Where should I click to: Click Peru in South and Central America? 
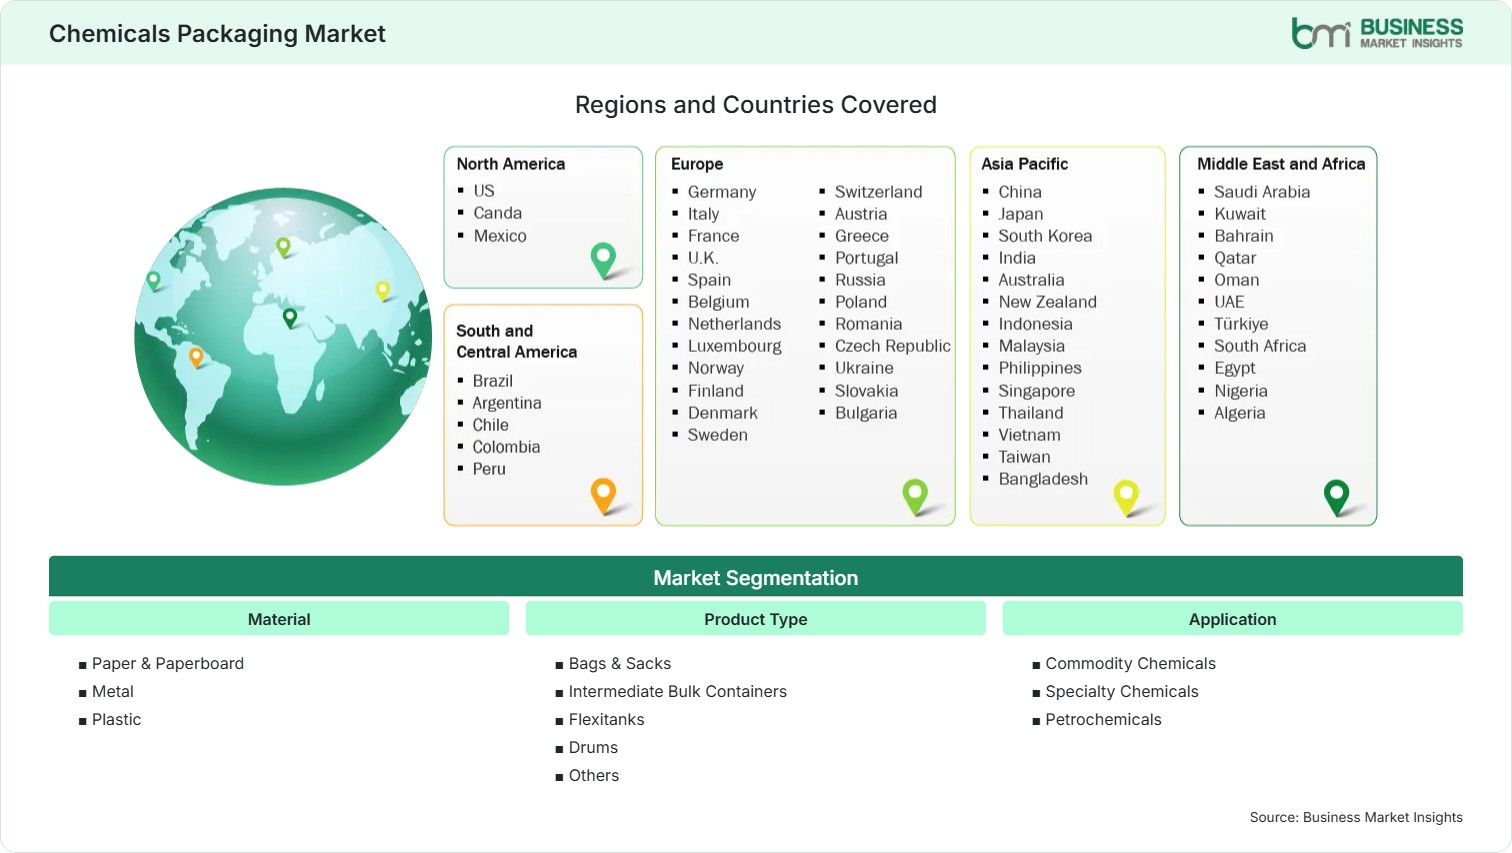489,469
